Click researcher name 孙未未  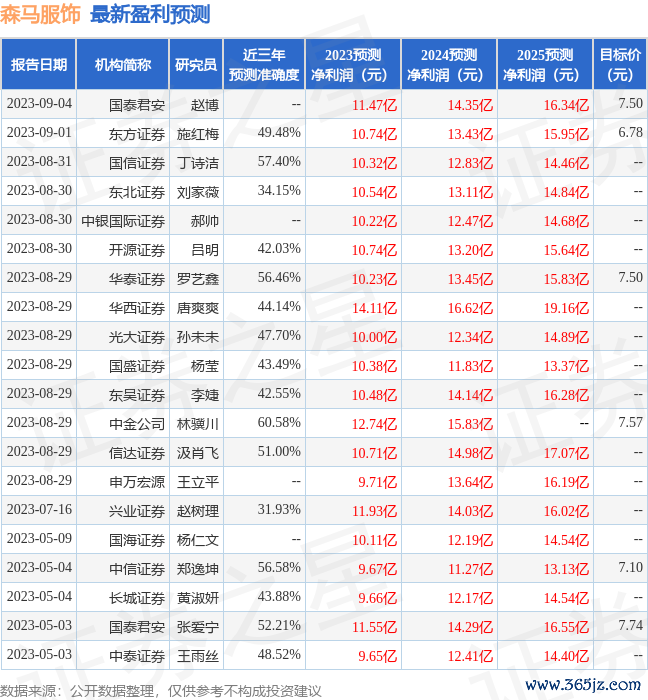tap(198, 337)
